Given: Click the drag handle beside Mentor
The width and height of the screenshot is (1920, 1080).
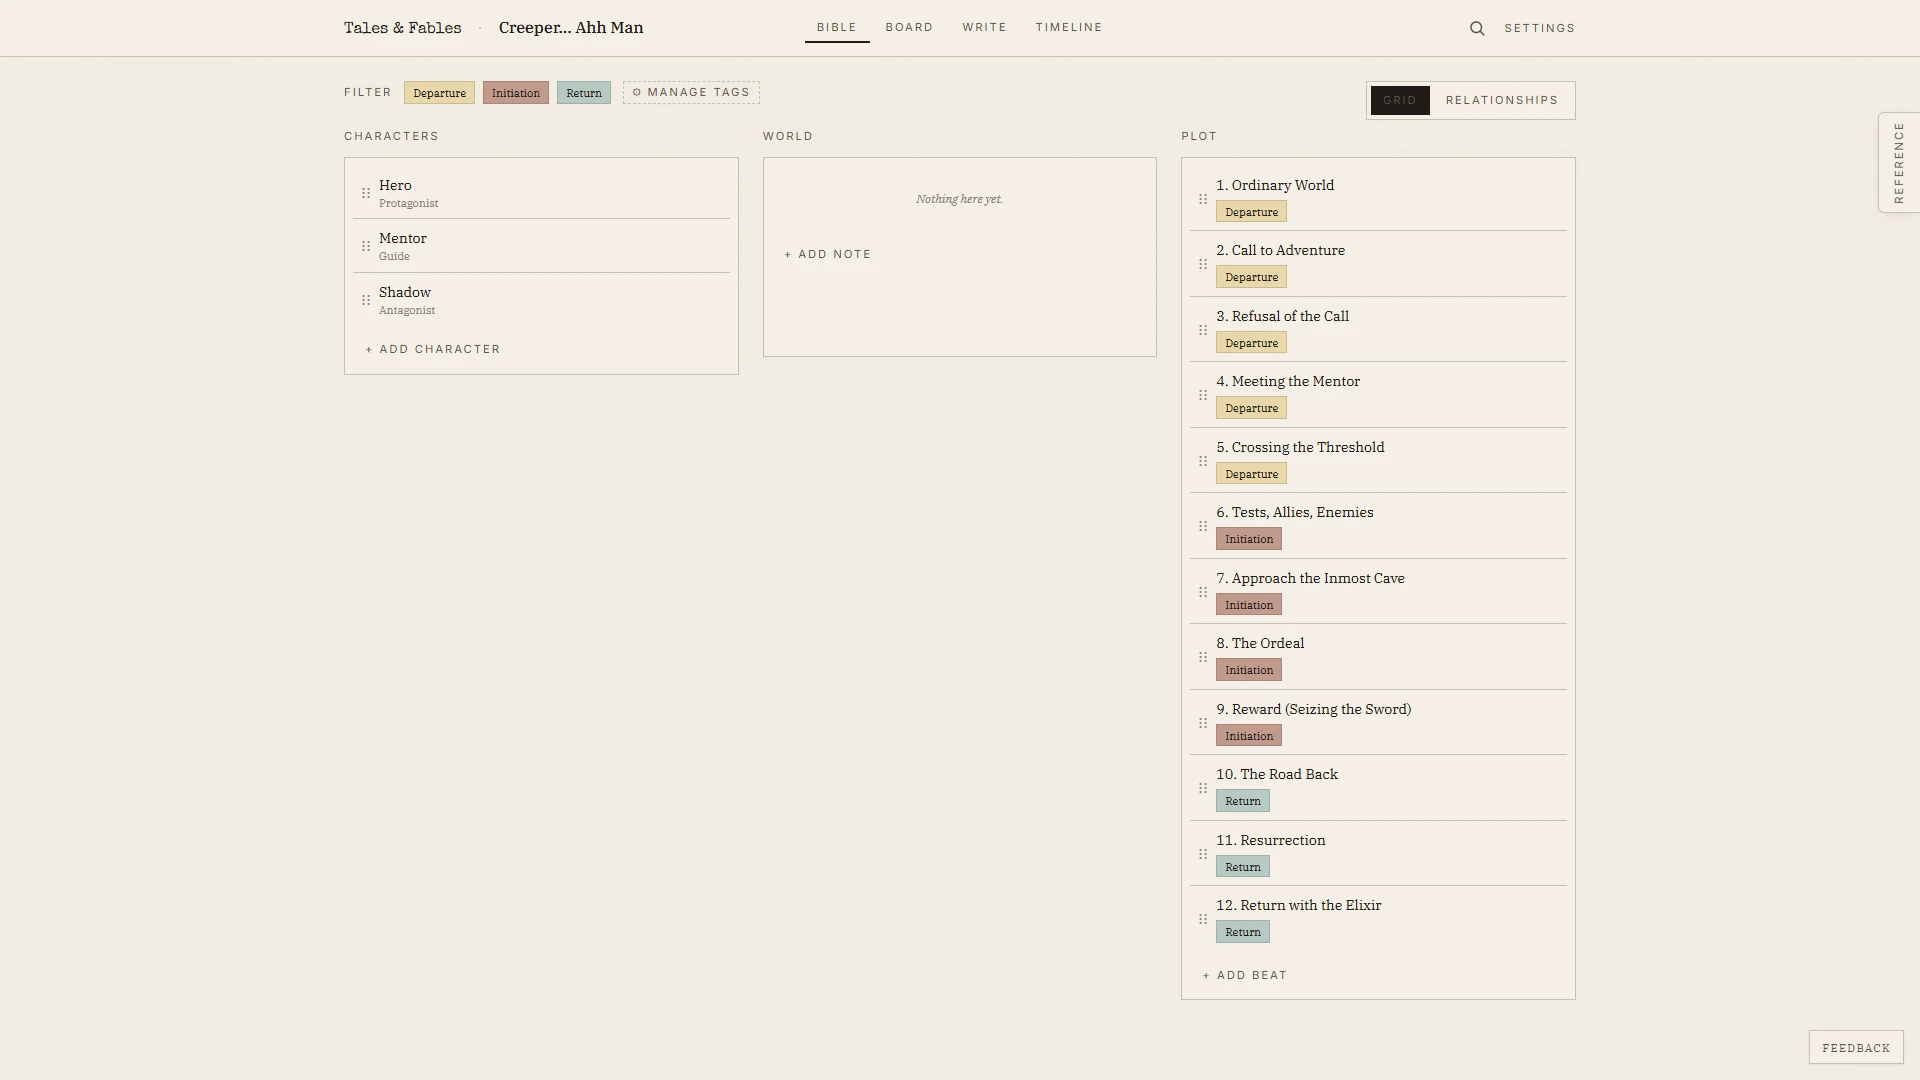Looking at the screenshot, I should [x=366, y=246].
